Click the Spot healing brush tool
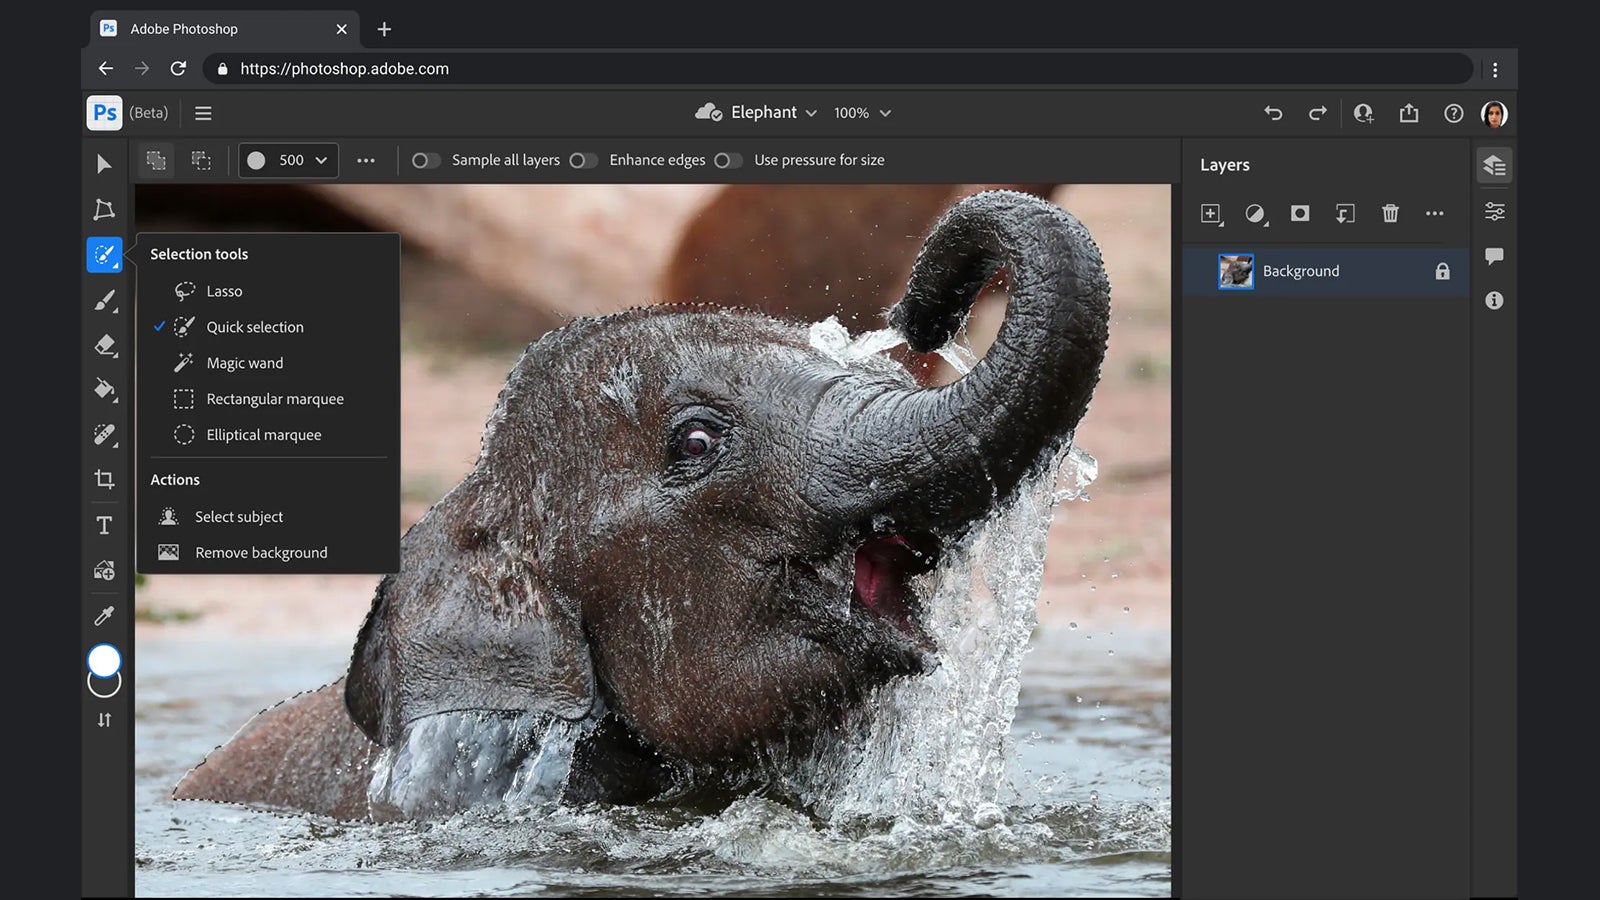Image resolution: width=1600 pixels, height=900 pixels. [103, 434]
